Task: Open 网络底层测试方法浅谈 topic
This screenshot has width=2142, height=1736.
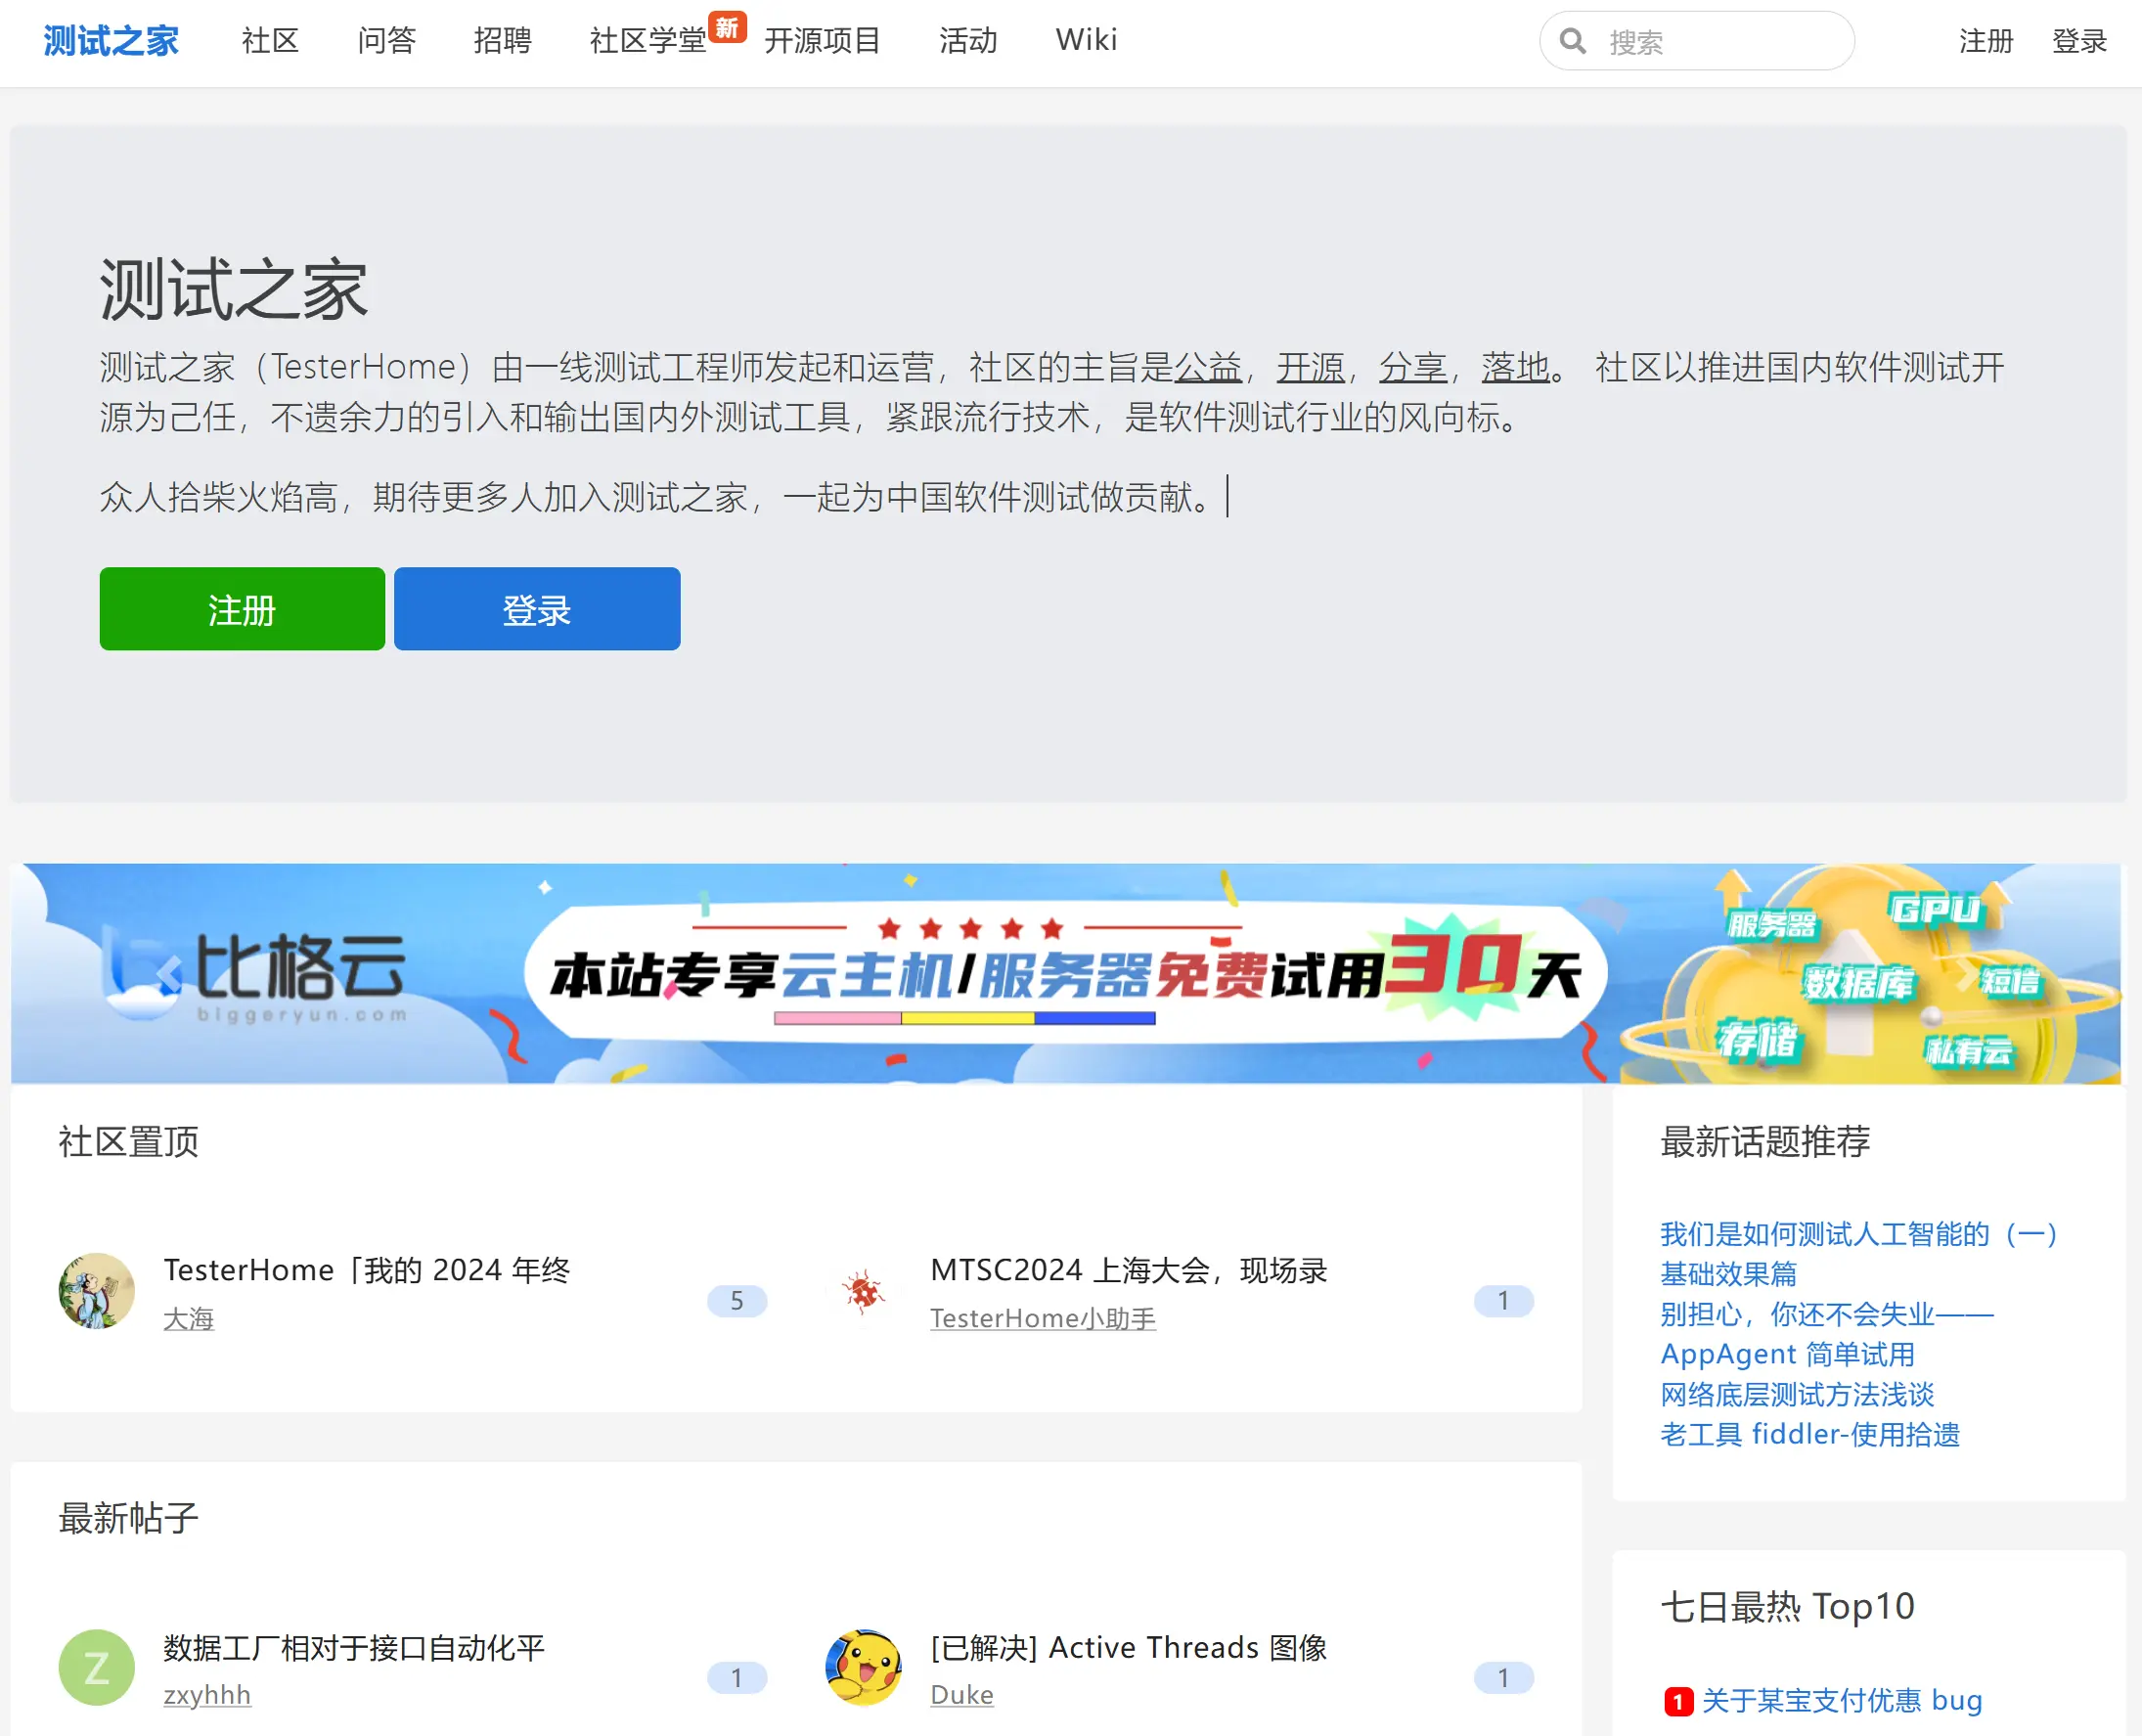Action: pos(1796,1394)
